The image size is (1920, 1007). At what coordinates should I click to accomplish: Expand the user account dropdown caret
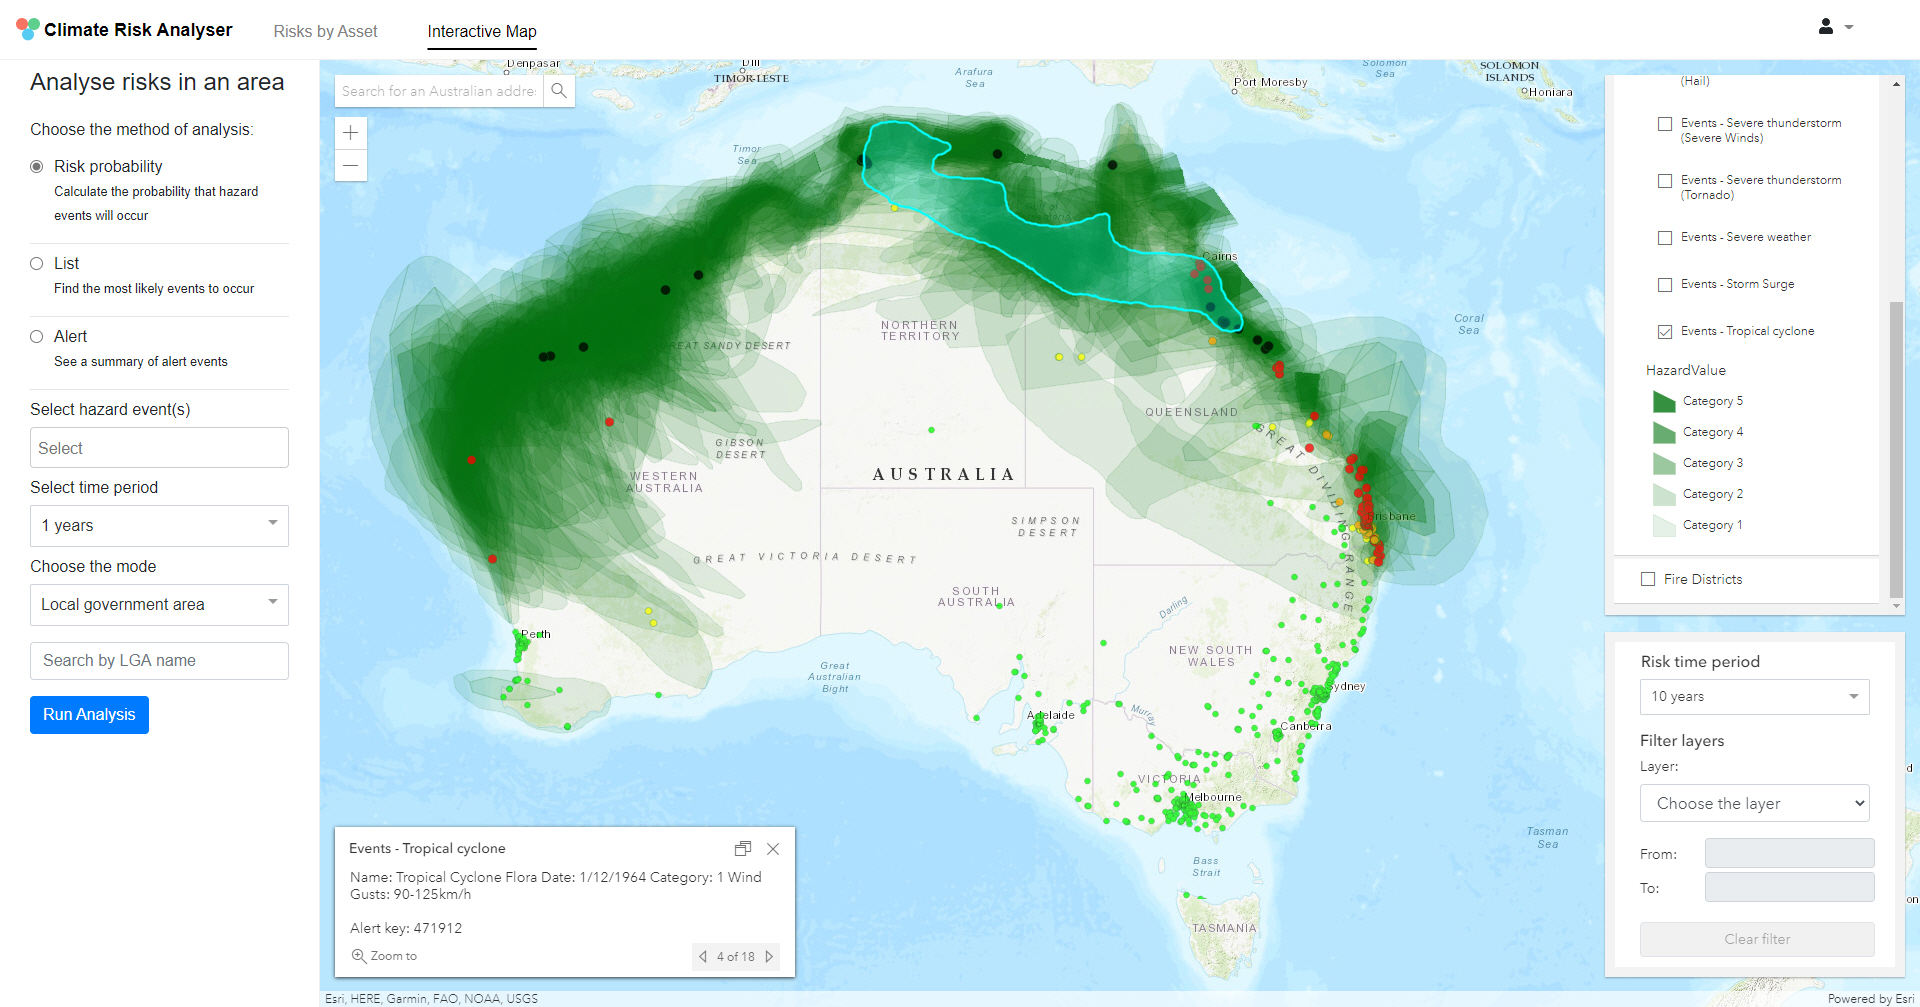(1849, 28)
